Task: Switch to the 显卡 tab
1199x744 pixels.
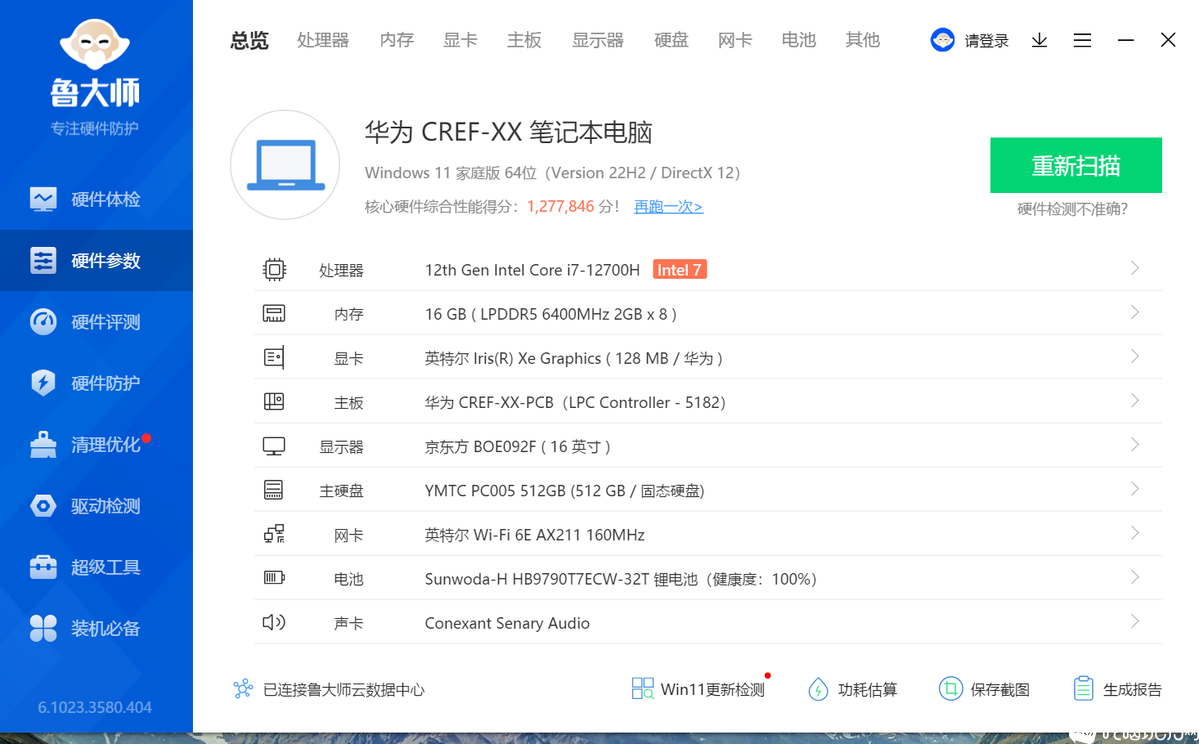Action: pos(460,41)
